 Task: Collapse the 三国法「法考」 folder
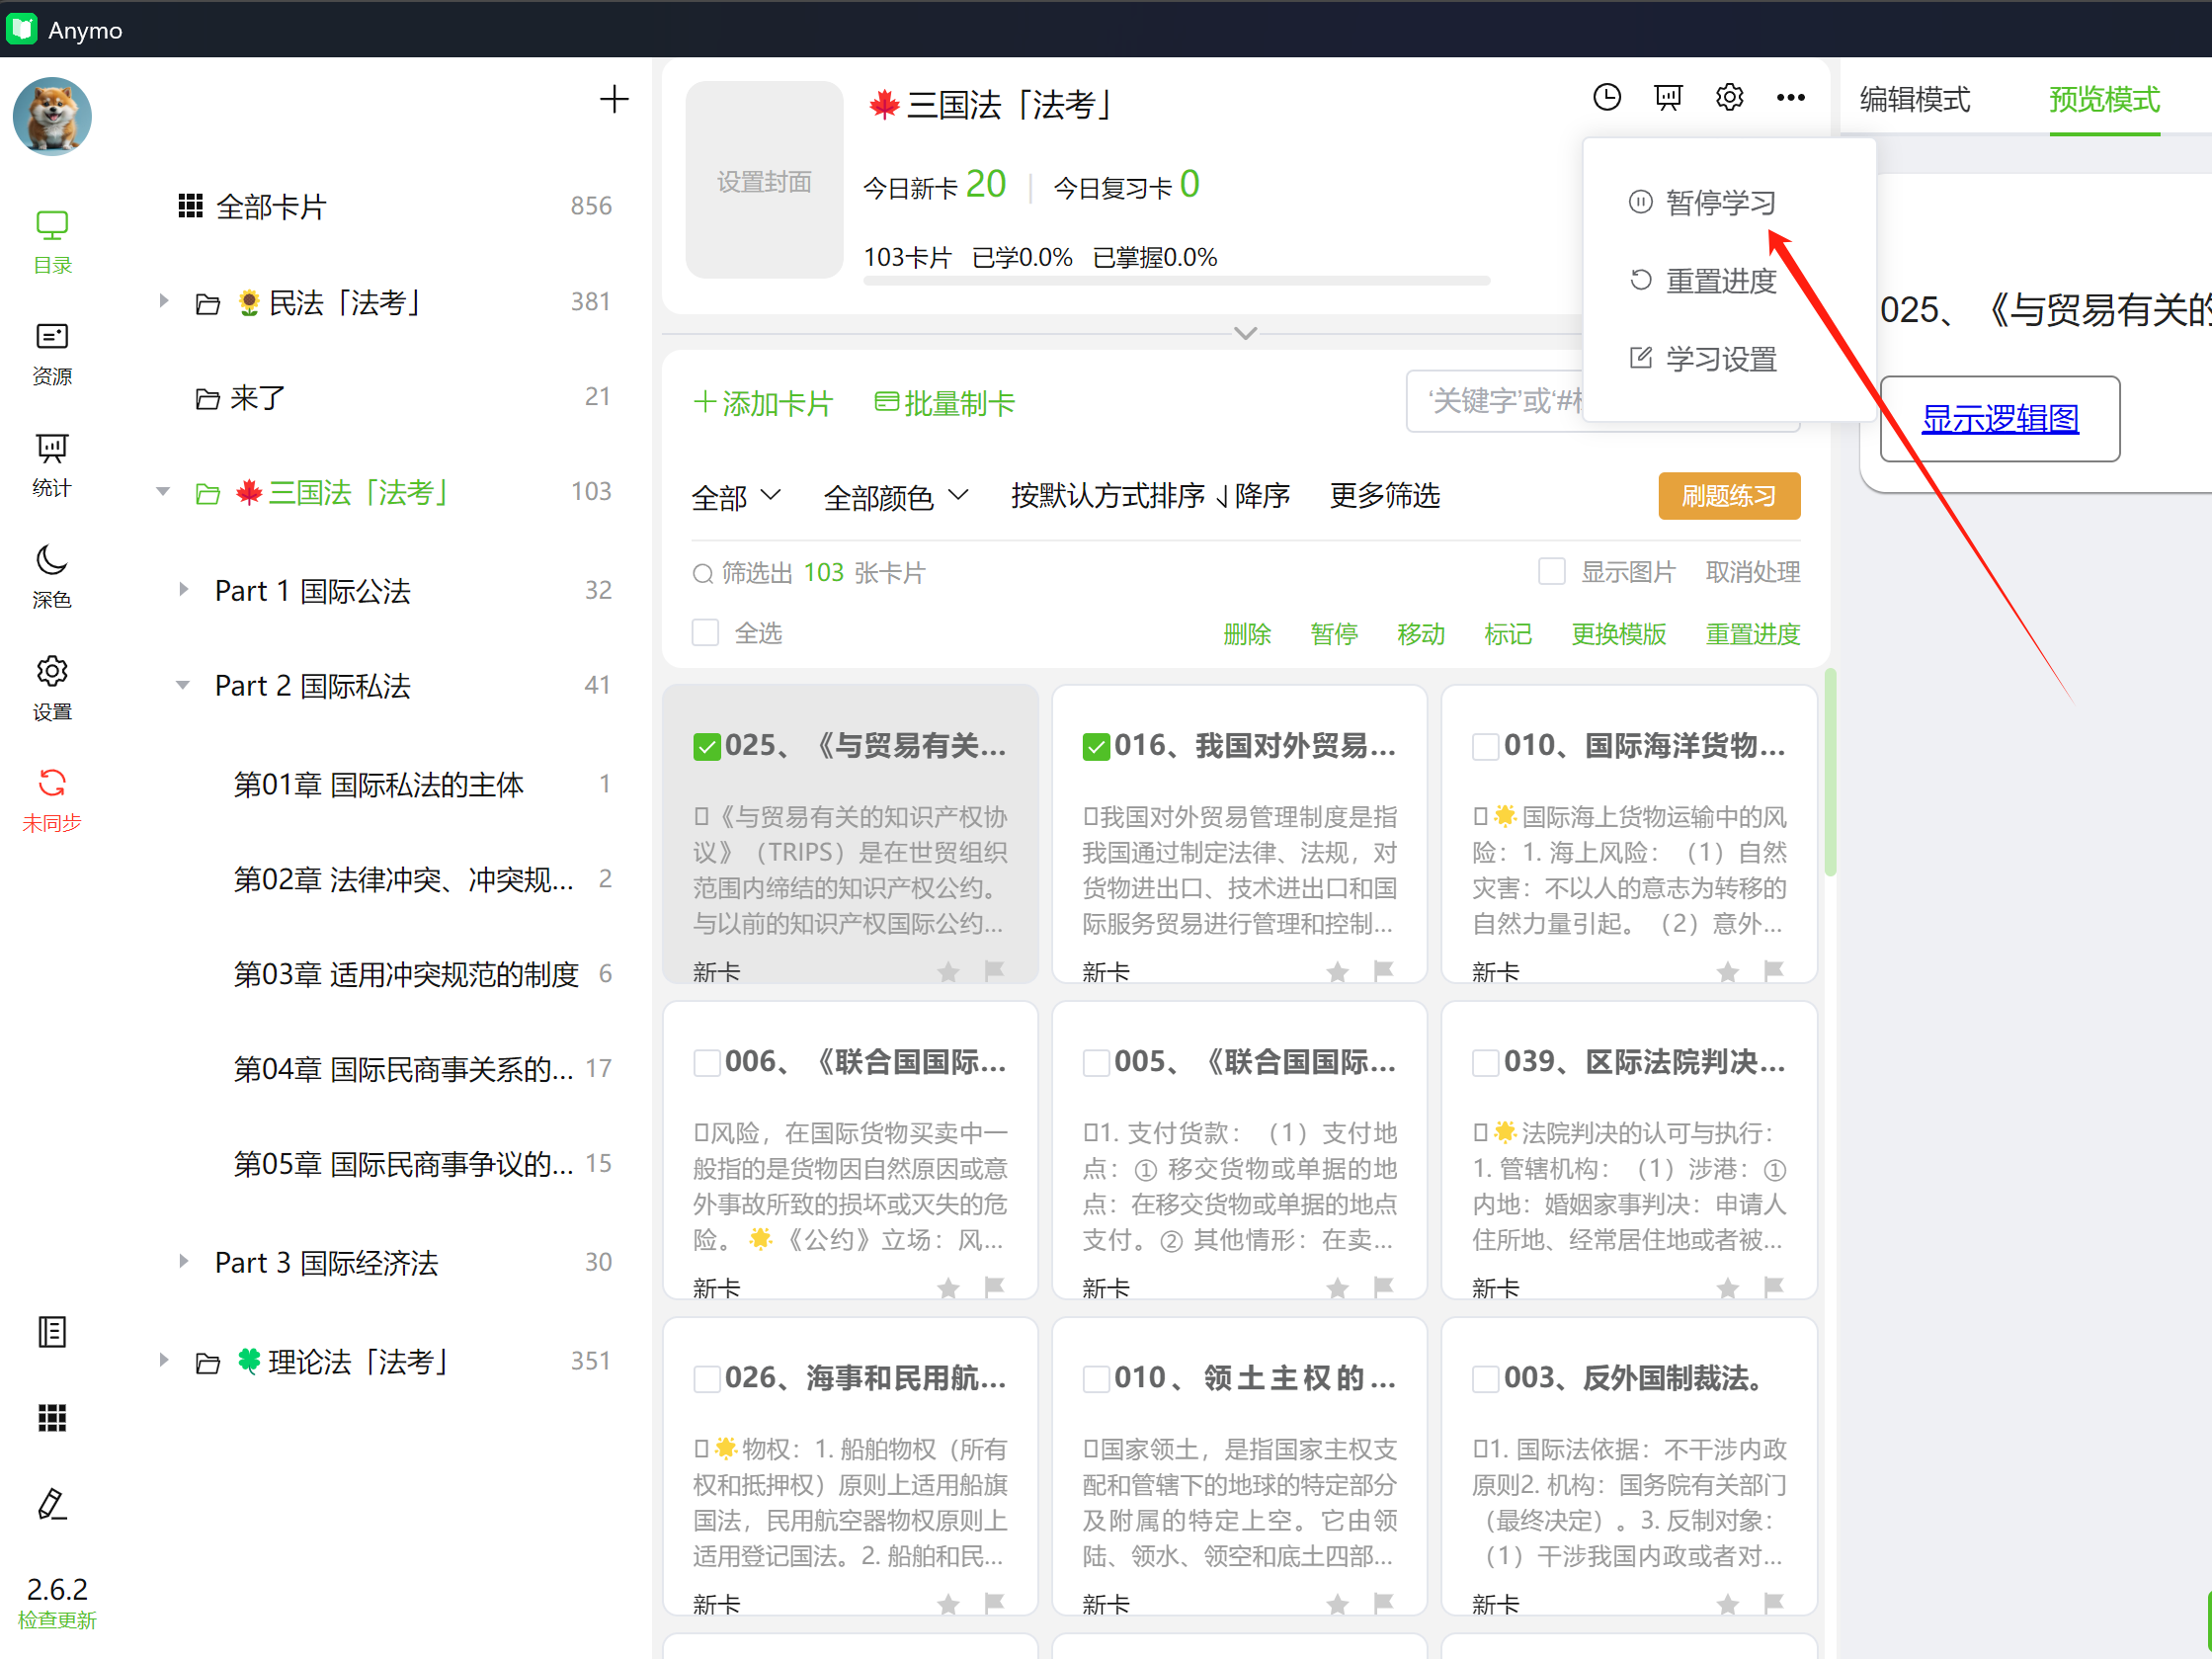[163, 491]
